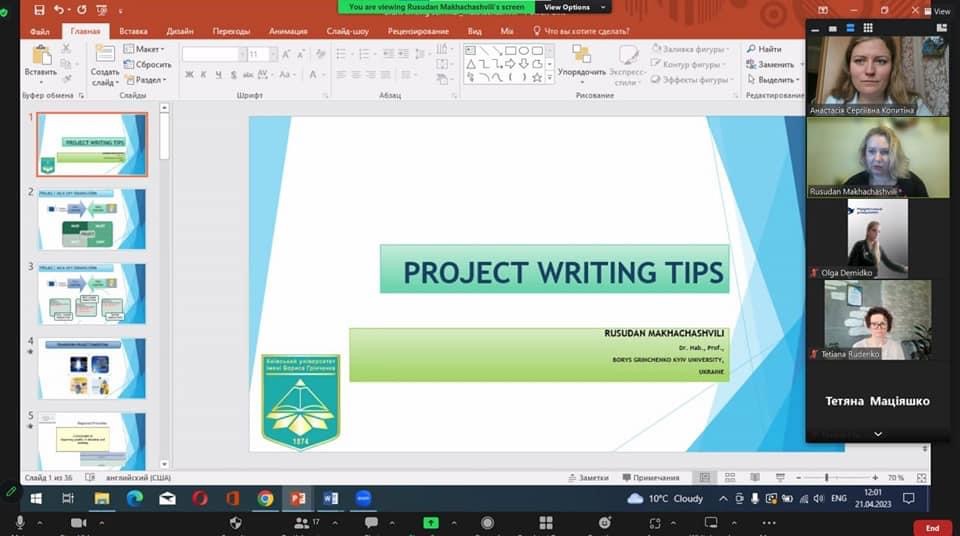Open Microsoft Word from the taskbar
The image size is (960, 536).
click(330, 498)
